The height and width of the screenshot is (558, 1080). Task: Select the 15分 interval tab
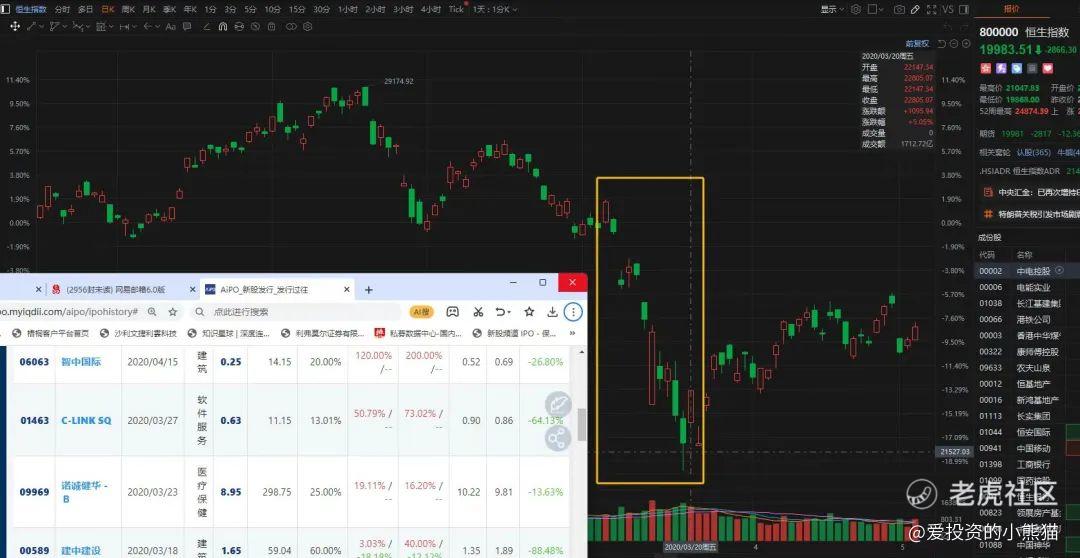(296, 10)
